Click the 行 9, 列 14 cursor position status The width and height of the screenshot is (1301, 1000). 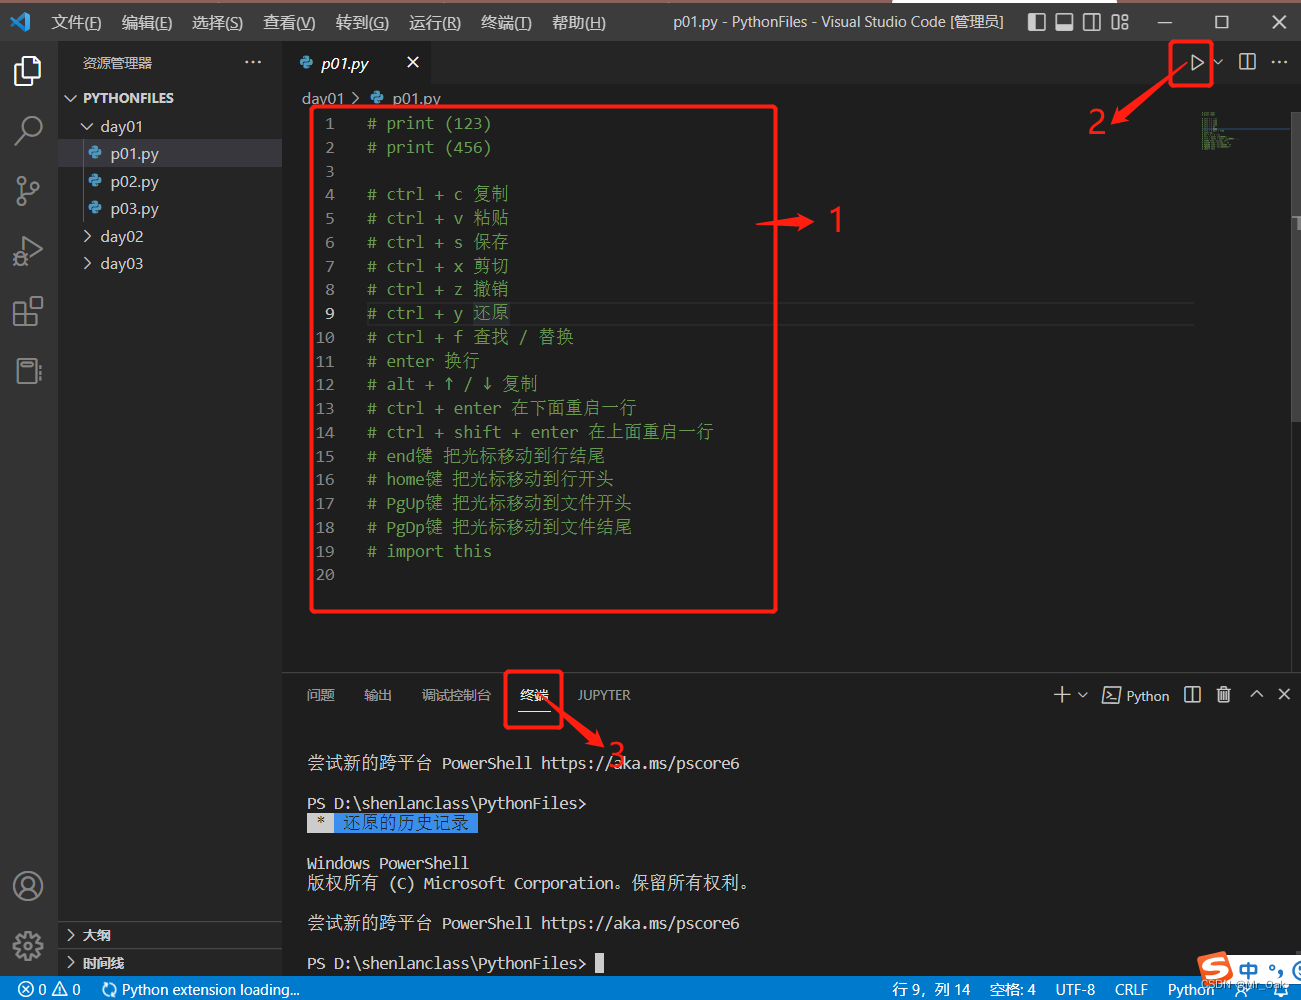[931, 989]
